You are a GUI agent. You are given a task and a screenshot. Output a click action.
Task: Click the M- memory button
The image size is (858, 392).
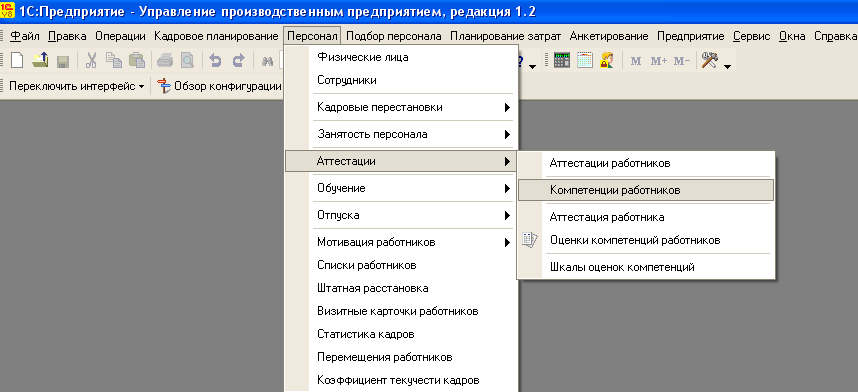click(x=682, y=61)
